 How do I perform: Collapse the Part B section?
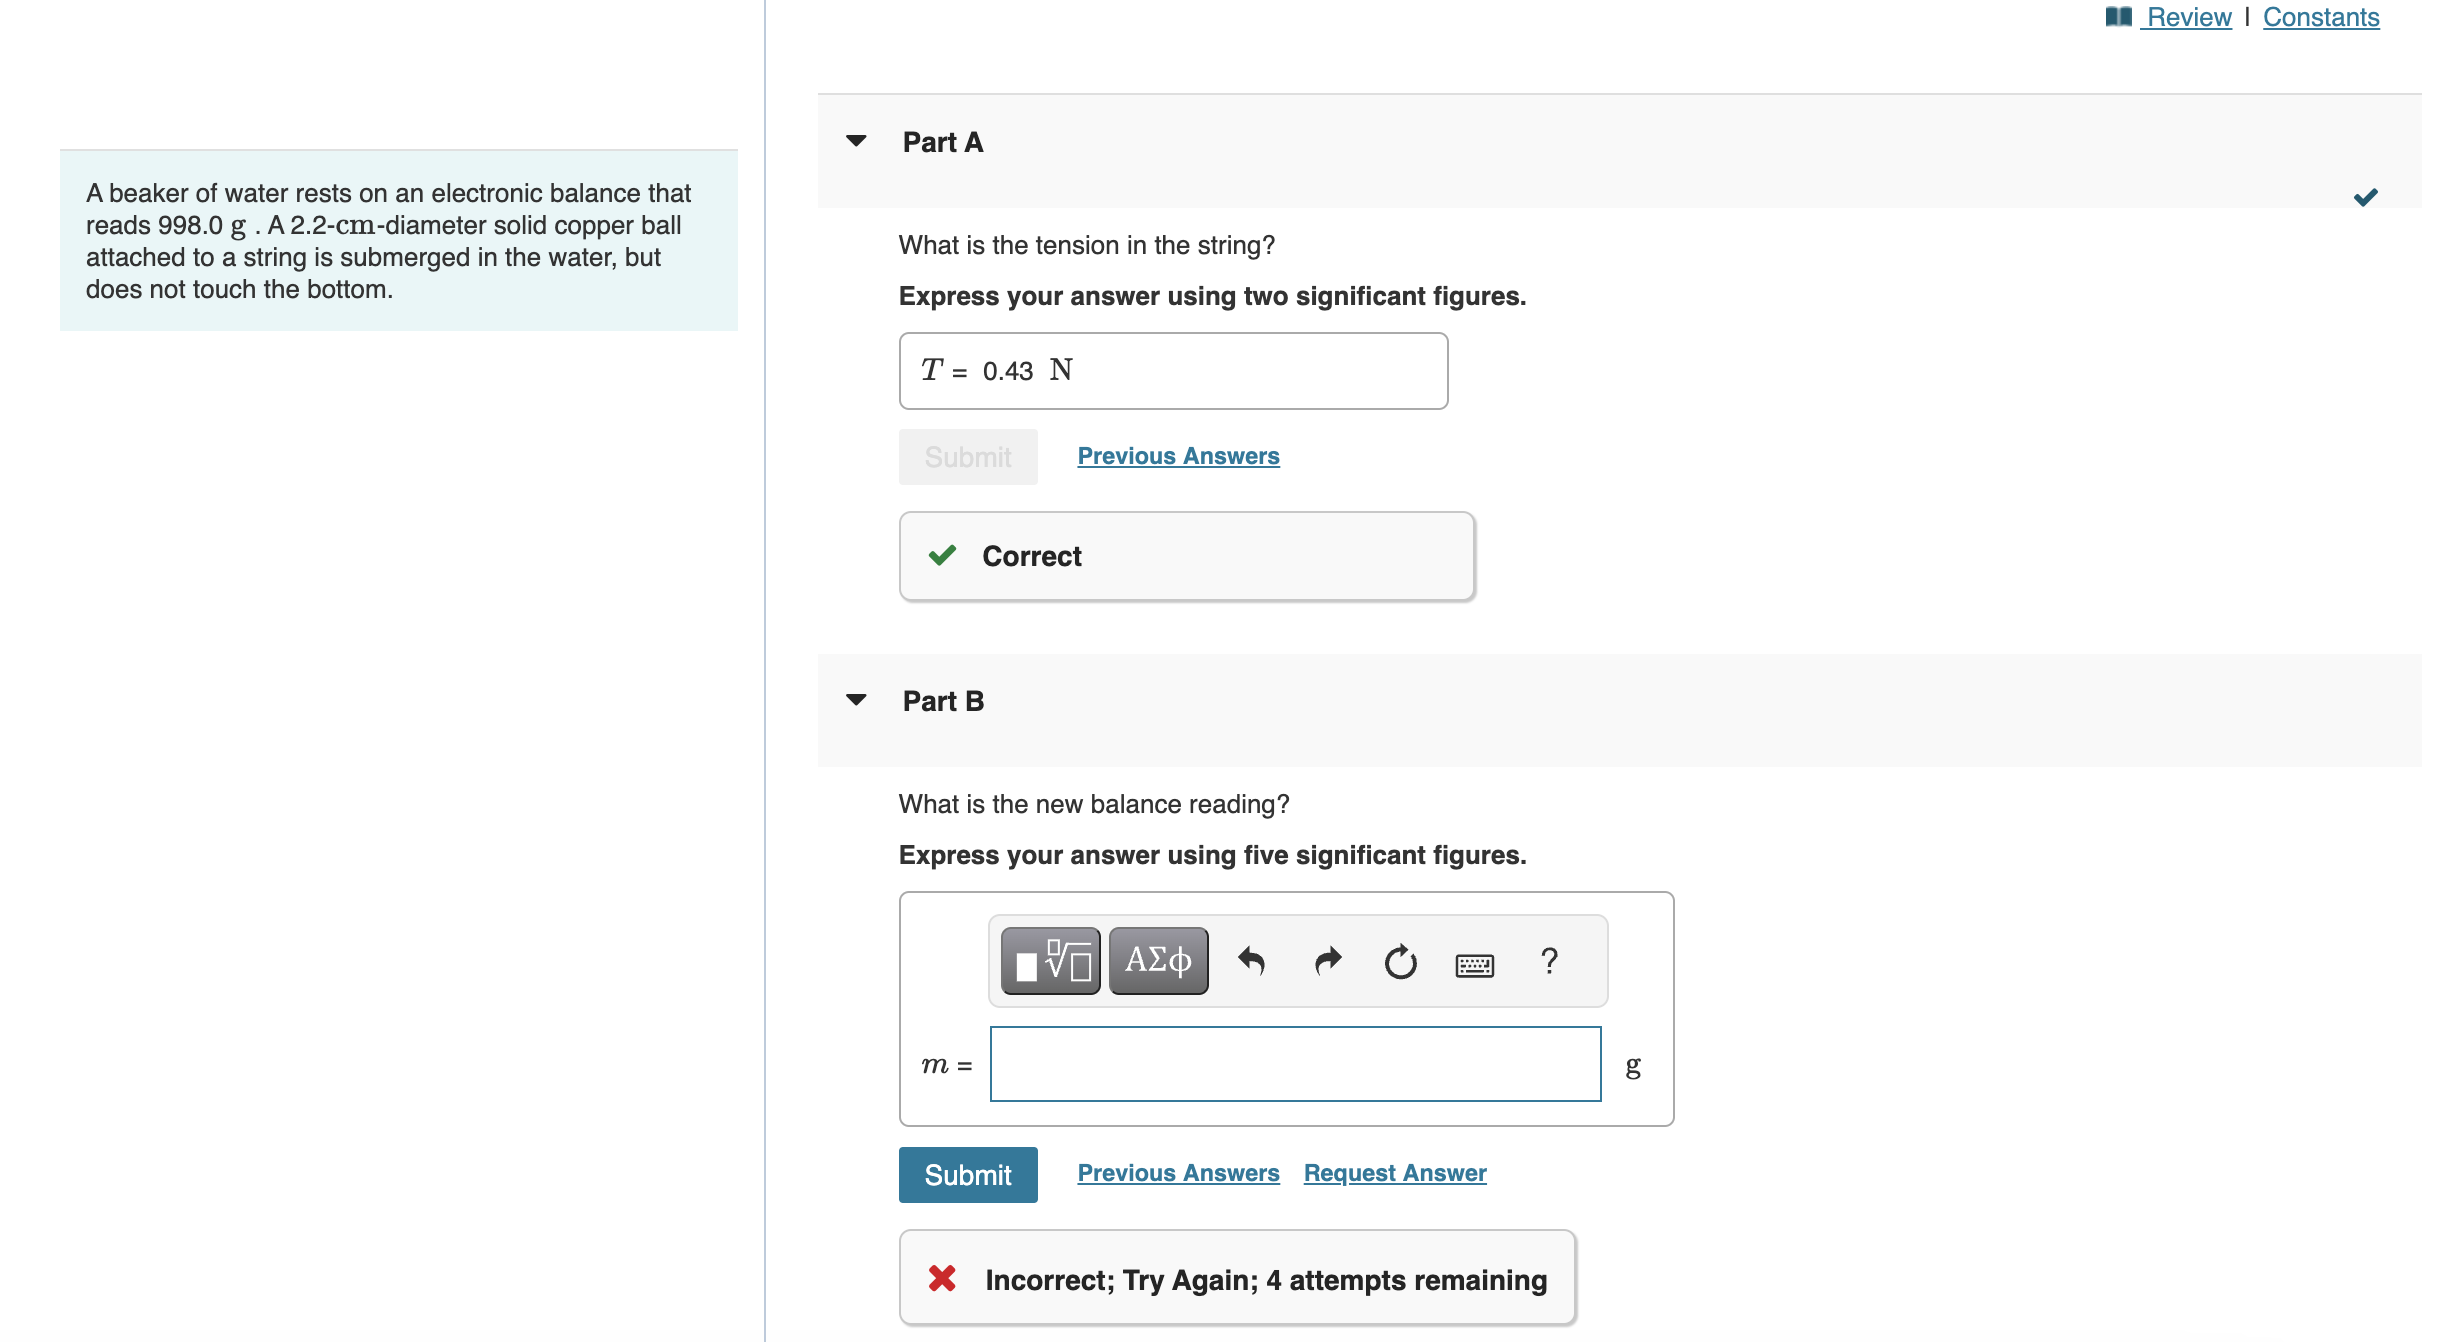[856, 700]
